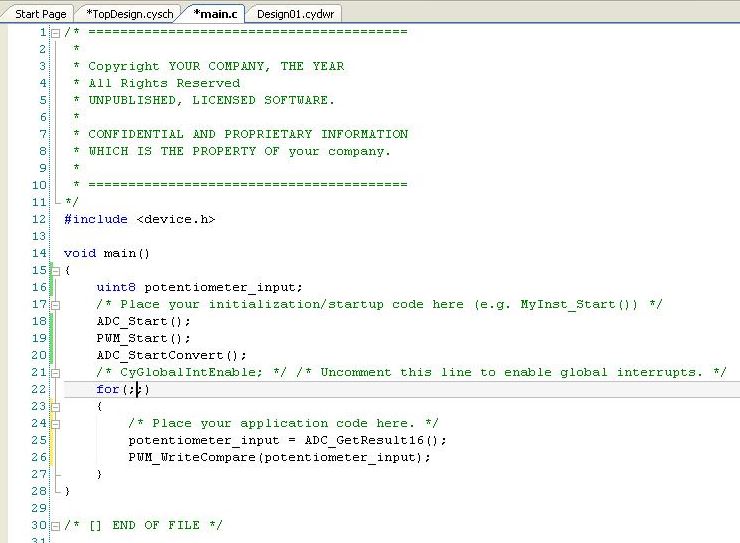Image resolution: width=740 pixels, height=543 pixels.
Task: Collapse the main function body at line 15
Action: [55, 270]
